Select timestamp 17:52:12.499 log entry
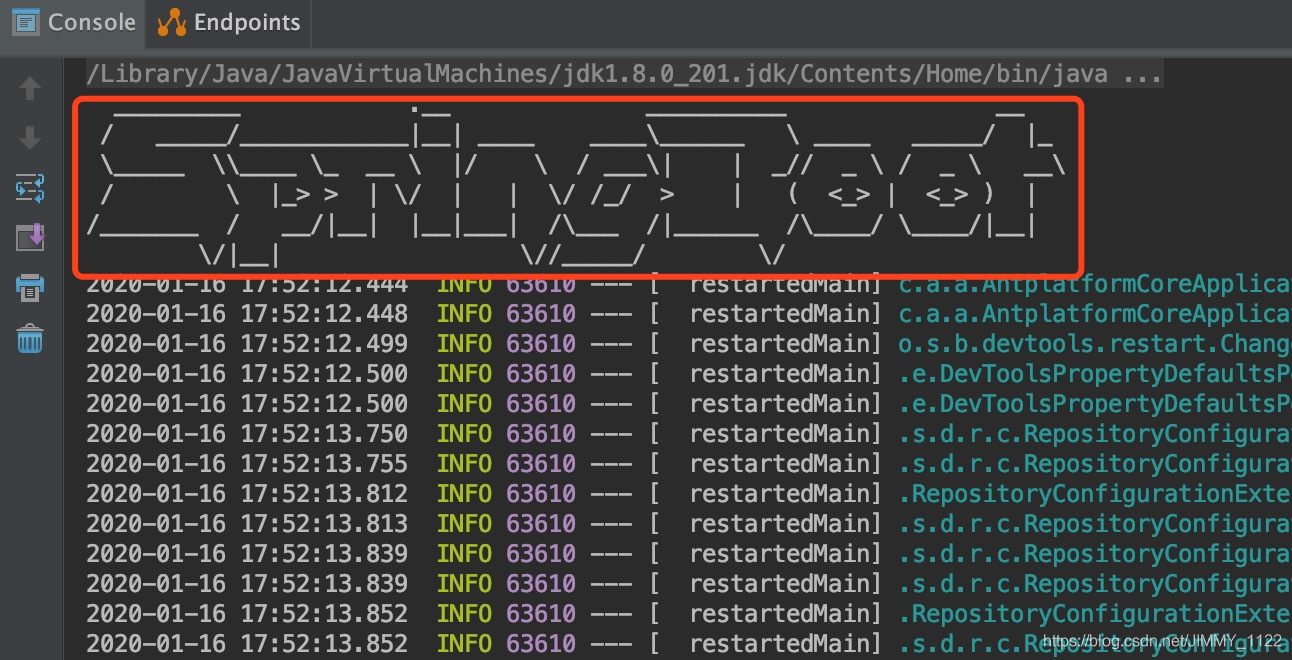This screenshot has width=1292, height=660. coord(247,344)
